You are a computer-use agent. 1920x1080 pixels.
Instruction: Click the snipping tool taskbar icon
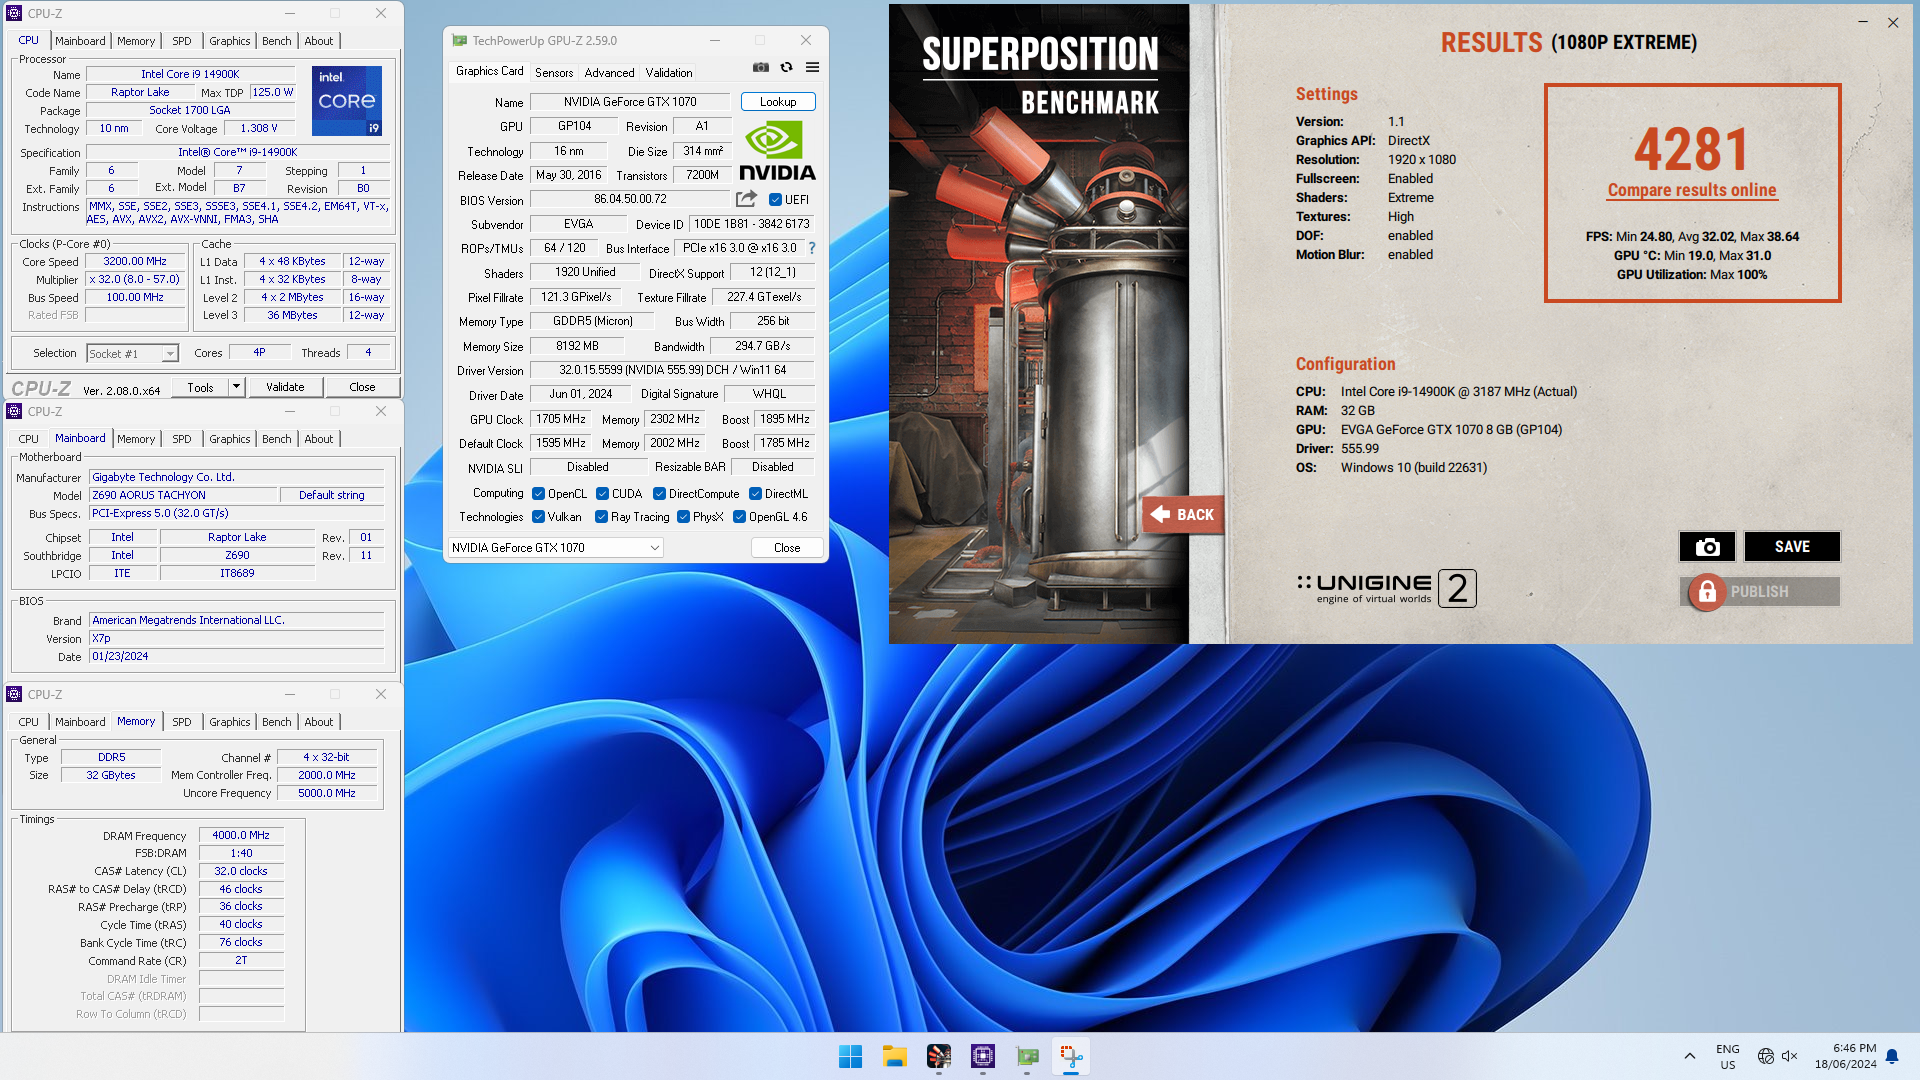(1071, 1056)
